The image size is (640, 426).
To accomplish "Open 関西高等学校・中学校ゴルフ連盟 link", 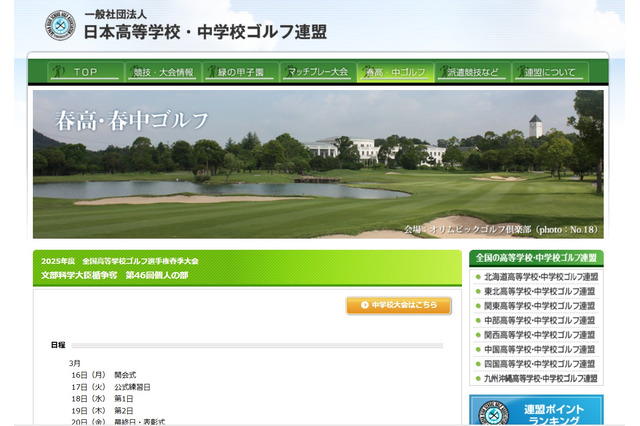I will 540,335.
